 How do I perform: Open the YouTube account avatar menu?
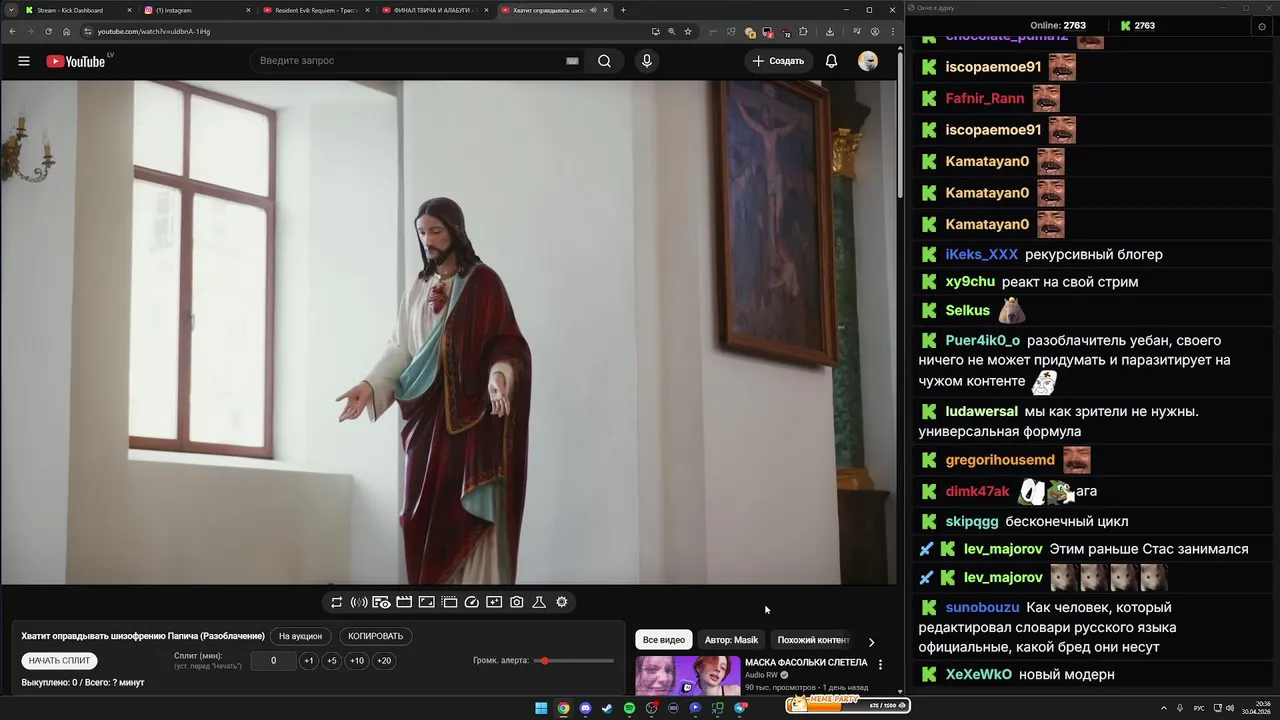(x=868, y=61)
